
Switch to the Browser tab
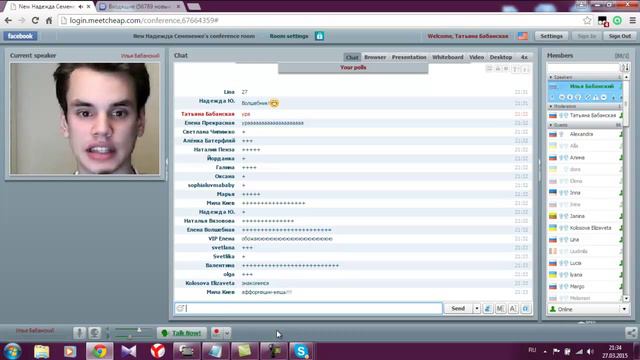pos(375,57)
